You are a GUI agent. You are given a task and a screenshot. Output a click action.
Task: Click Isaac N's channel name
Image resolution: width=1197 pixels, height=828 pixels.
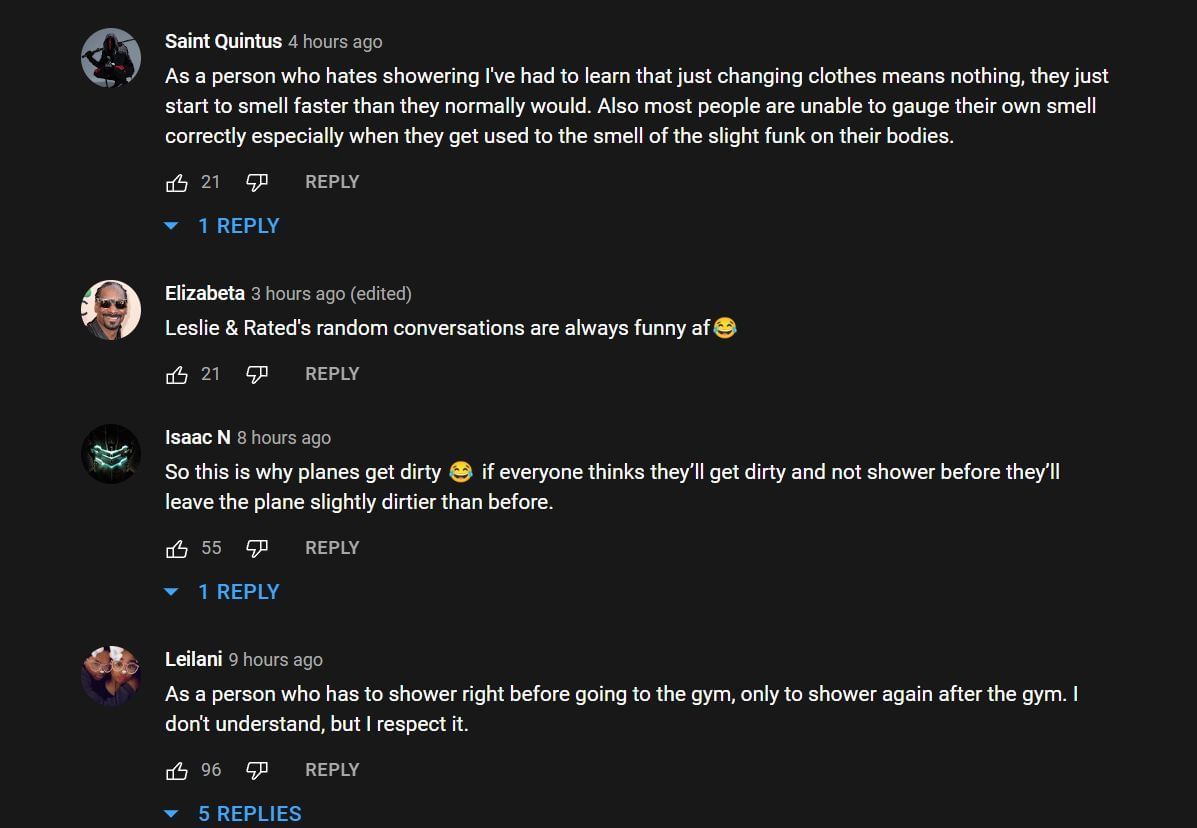click(197, 437)
